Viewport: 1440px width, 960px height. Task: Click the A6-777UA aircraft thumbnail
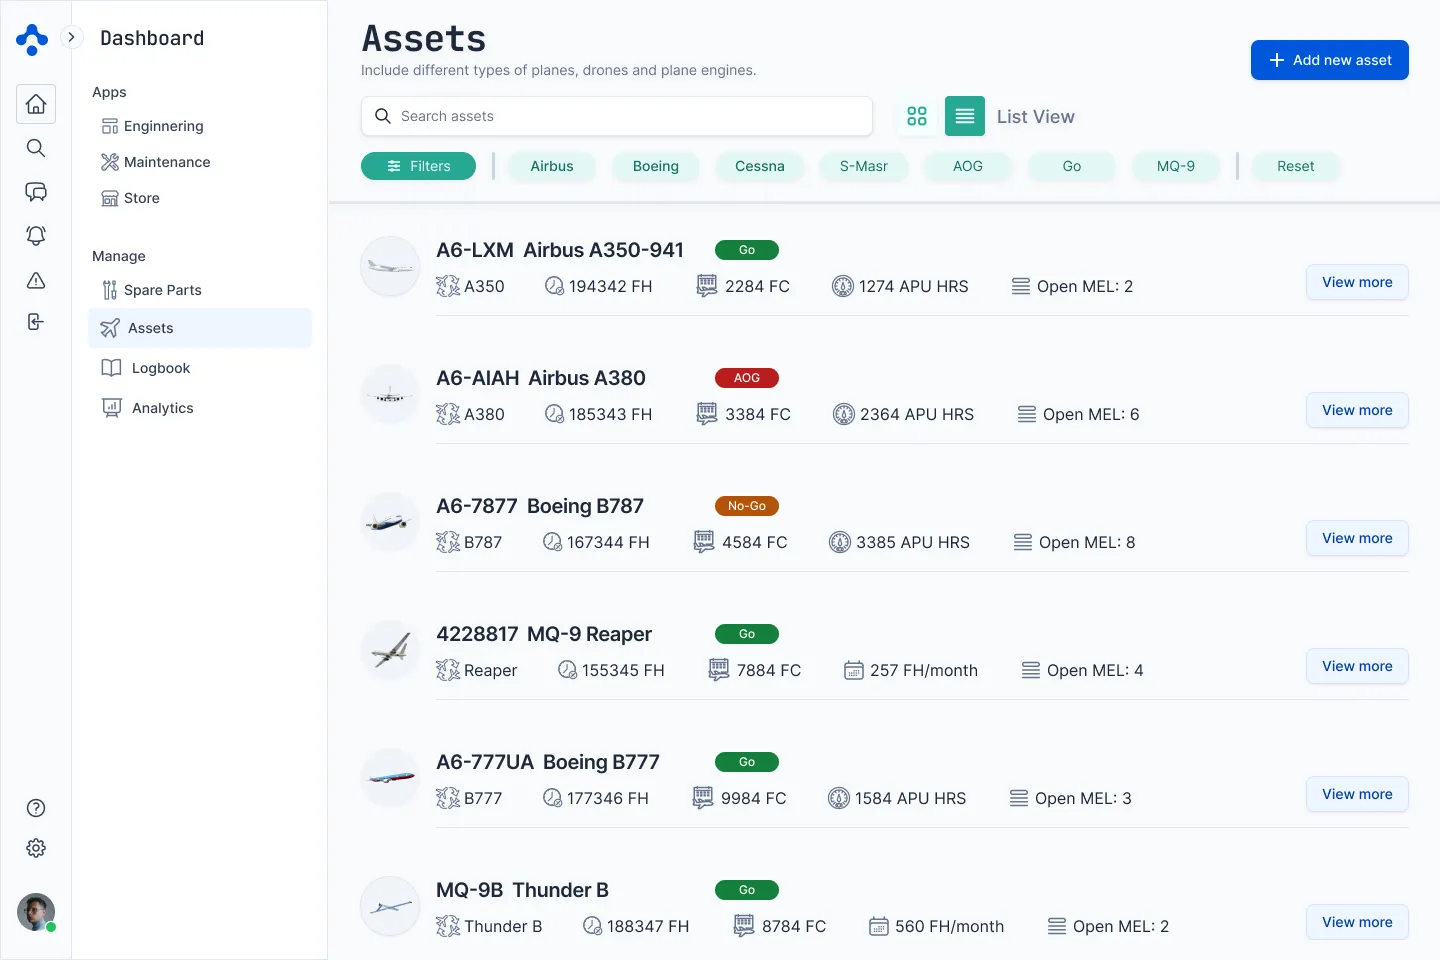pos(390,778)
